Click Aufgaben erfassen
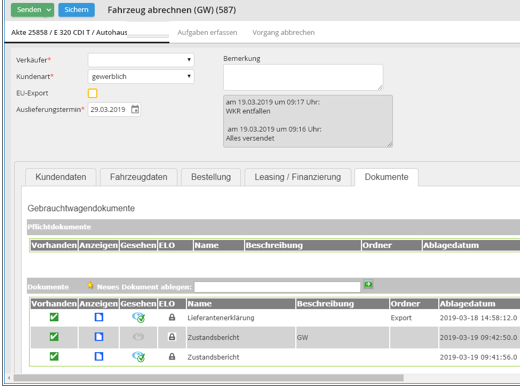Viewport: 520px width, 389px height. pyautogui.click(x=207, y=32)
